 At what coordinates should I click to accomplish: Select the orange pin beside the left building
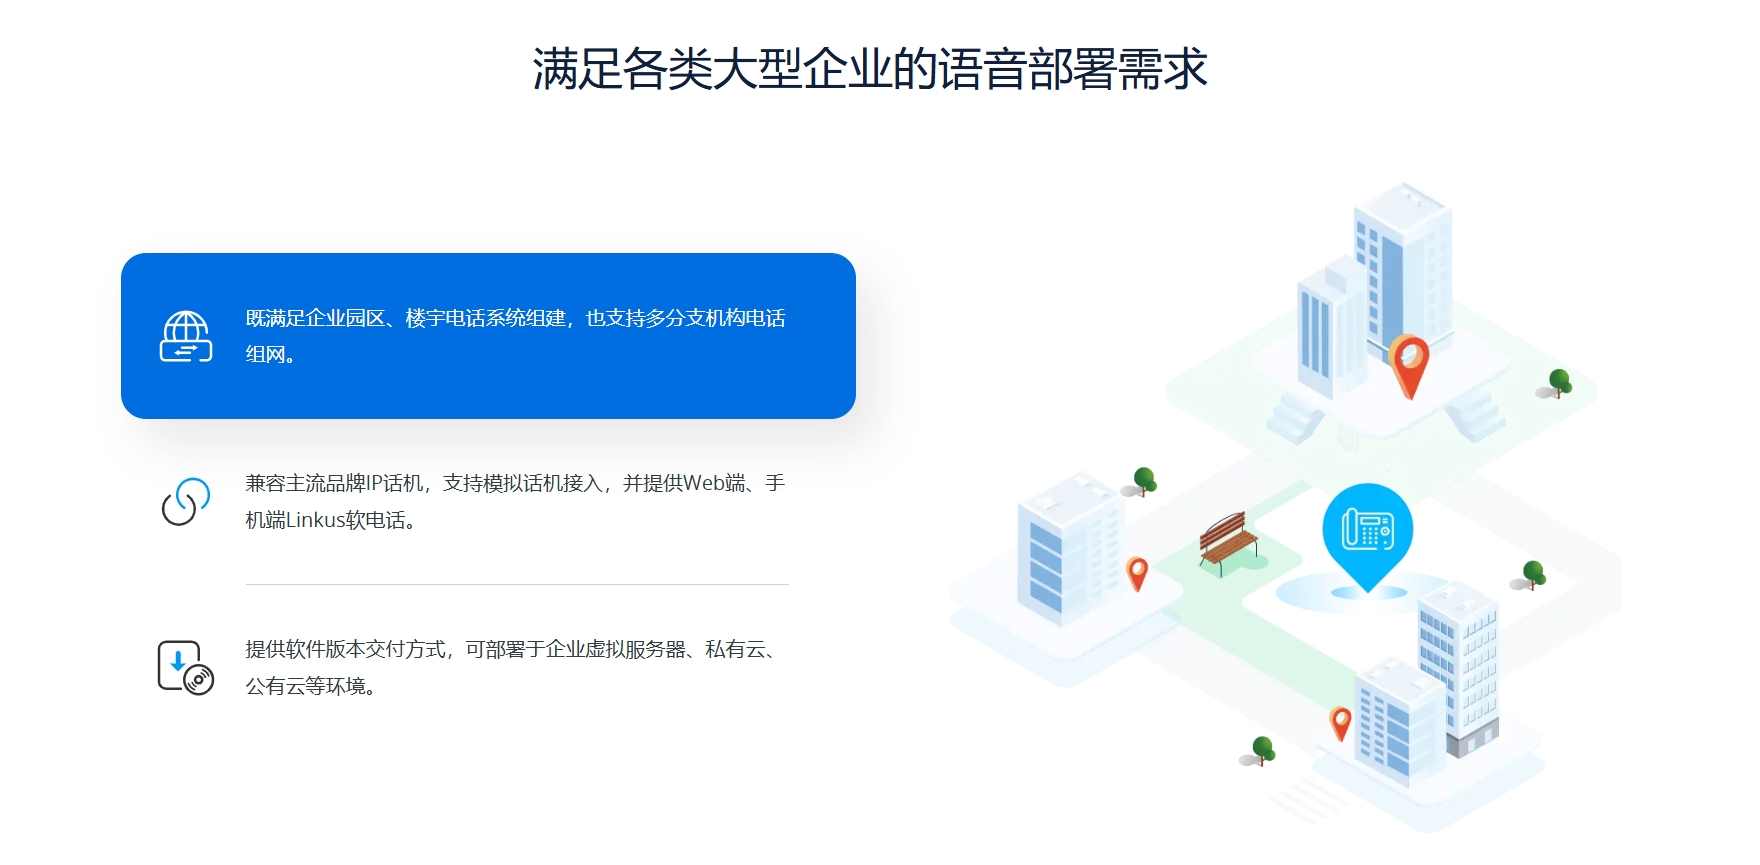tap(1137, 573)
